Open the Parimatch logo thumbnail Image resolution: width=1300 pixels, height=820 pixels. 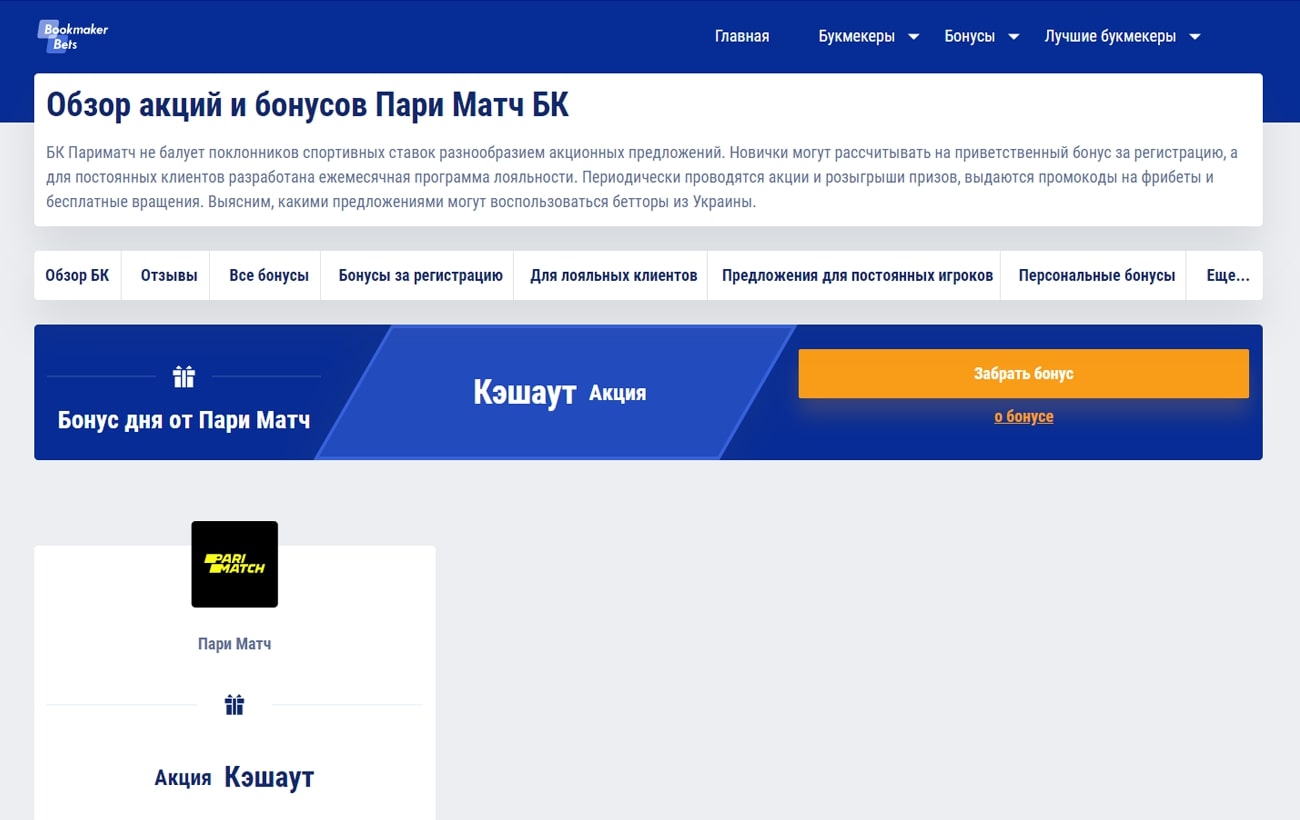[x=234, y=563]
